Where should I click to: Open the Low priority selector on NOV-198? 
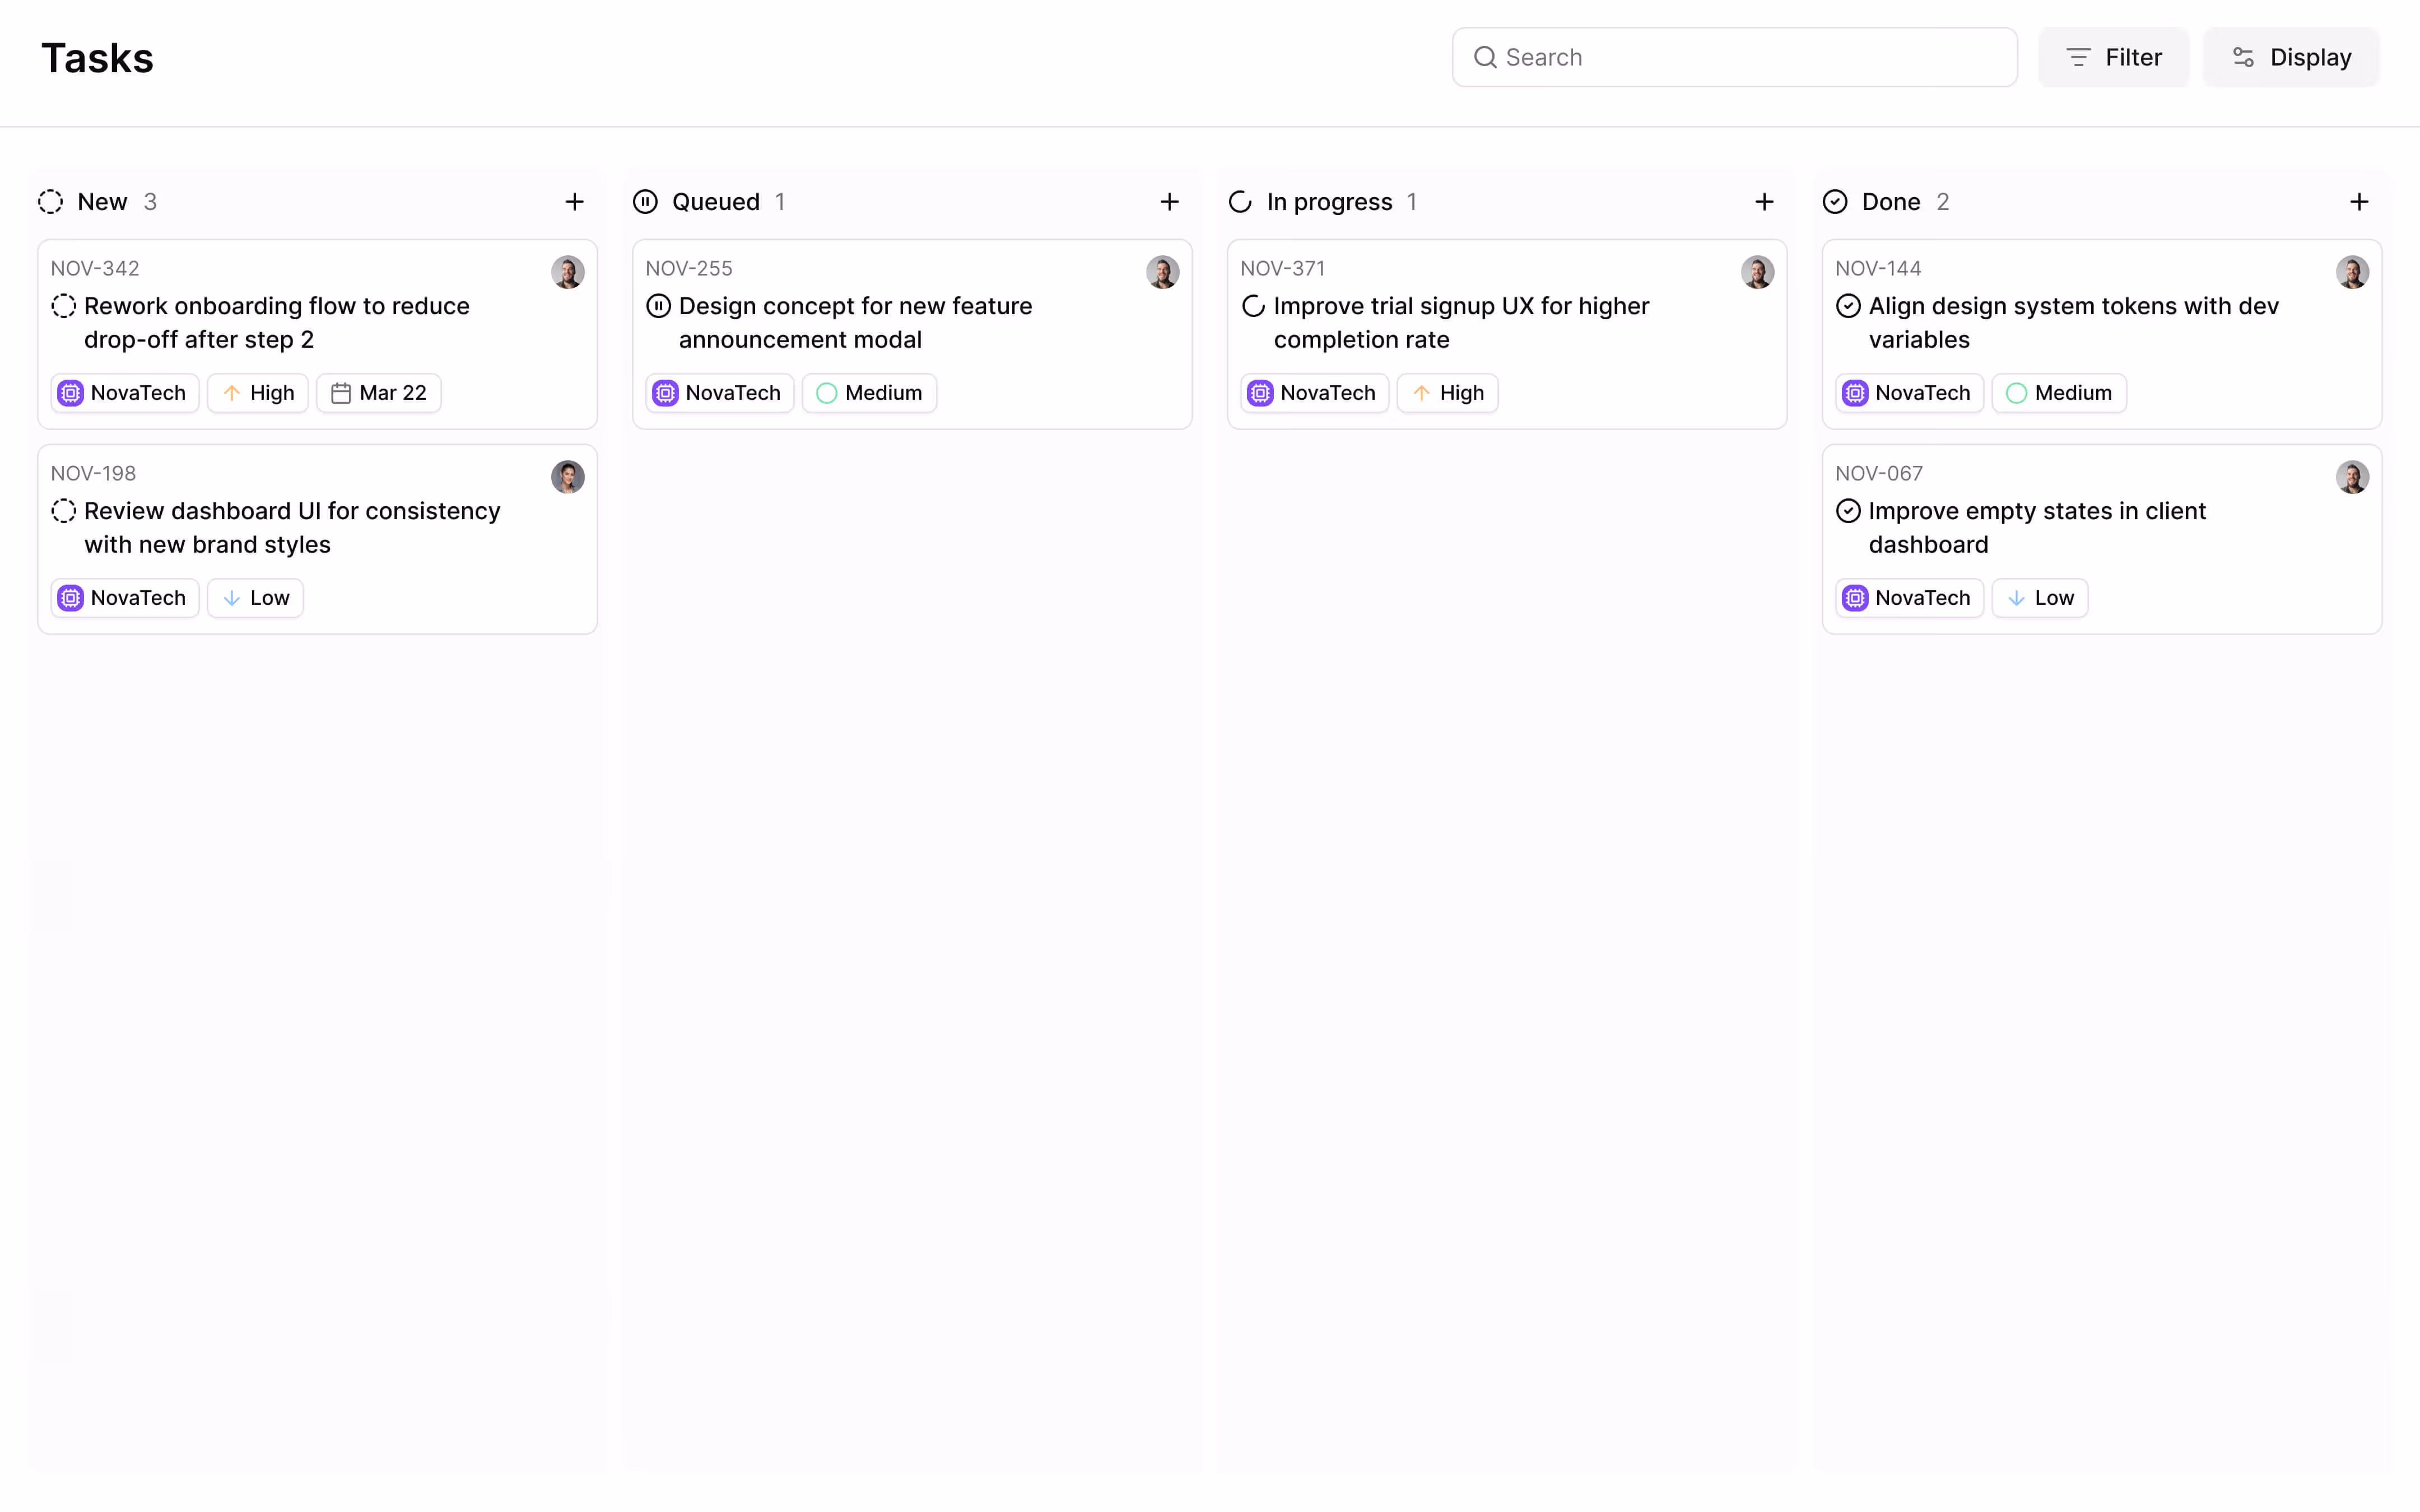tap(255, 597)
